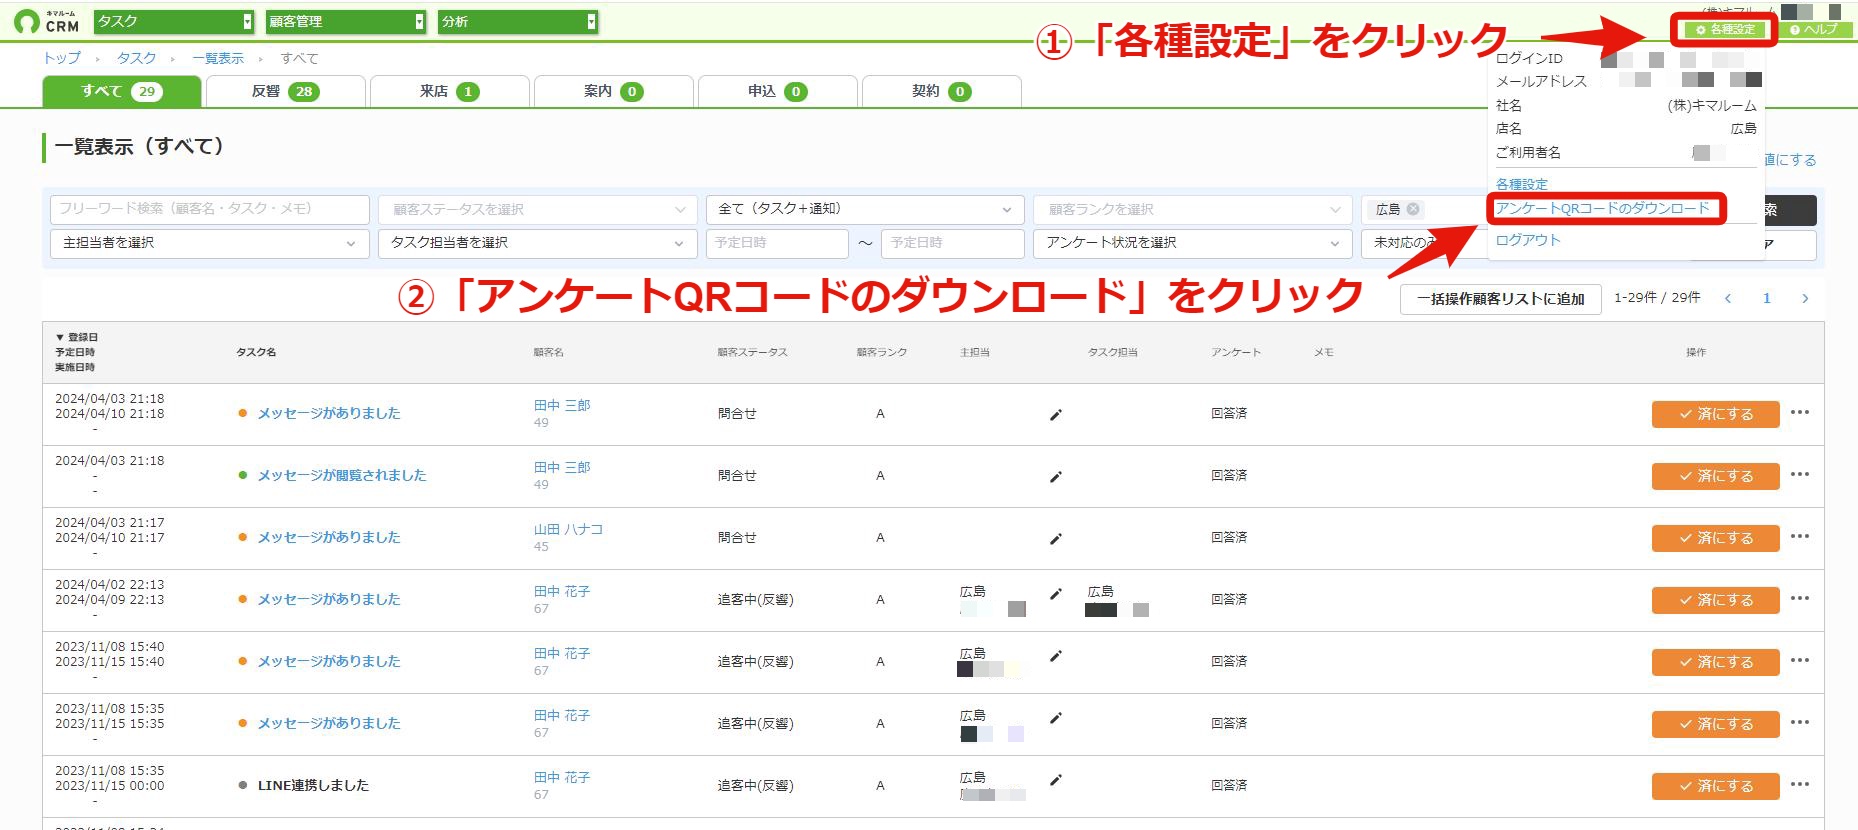Switch to 申込 0 tab

tap(777, 91)
